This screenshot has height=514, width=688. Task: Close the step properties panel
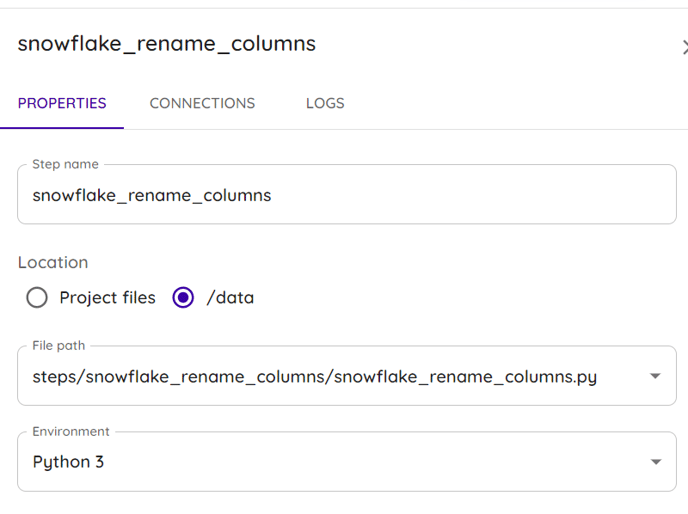coord(685,47)
